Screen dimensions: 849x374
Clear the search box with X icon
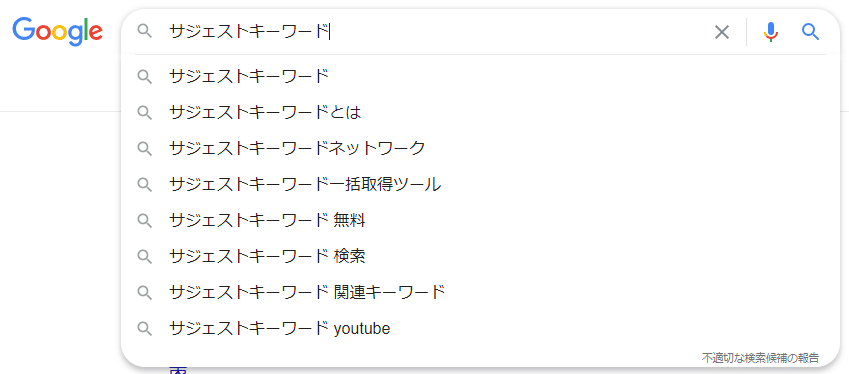[722, 32]
